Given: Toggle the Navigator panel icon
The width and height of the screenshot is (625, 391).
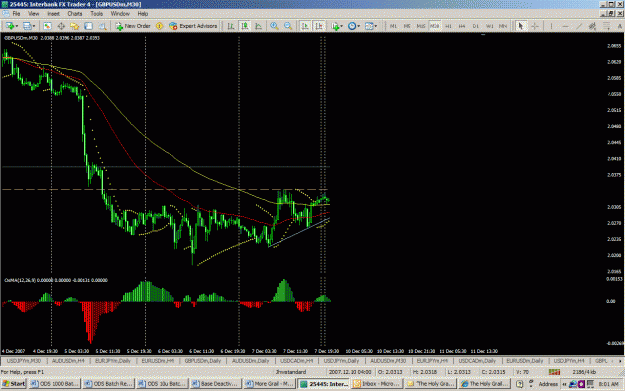Looking at the screenshot, I should [75, 26].
